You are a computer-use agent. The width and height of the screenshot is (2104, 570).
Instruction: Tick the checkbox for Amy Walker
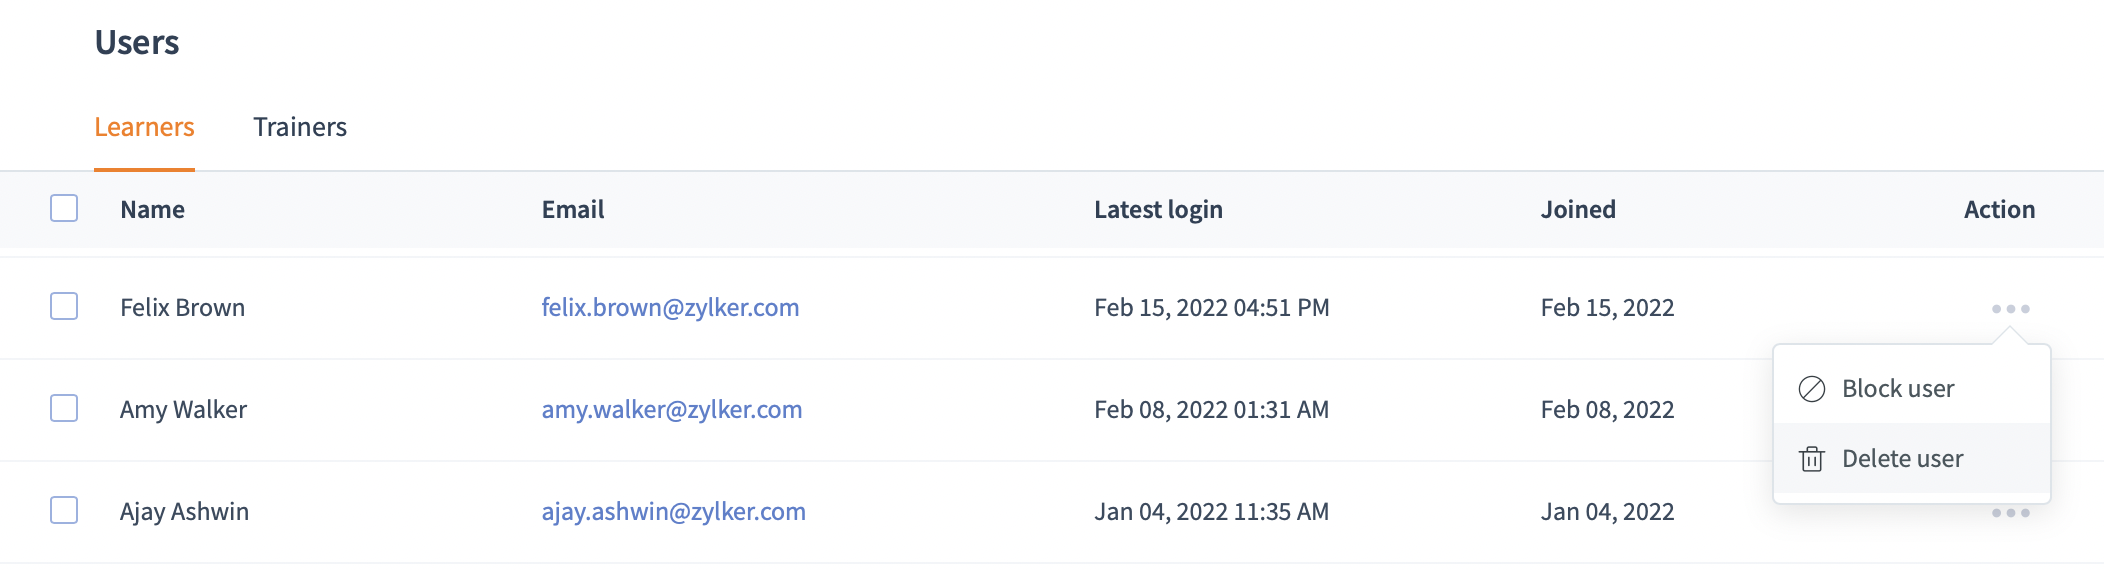(x=64, y=408)
